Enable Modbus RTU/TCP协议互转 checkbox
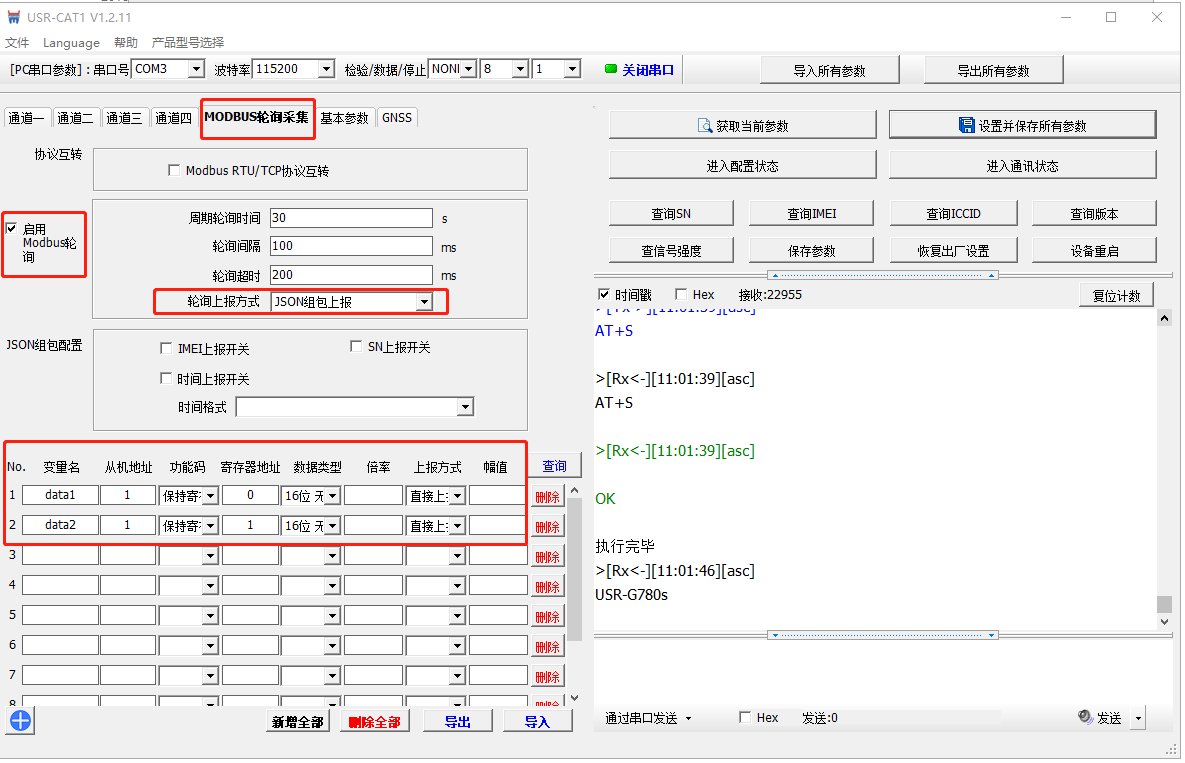Image resolution: width=1185 pixels, height=763 pixels. (174, 171)
